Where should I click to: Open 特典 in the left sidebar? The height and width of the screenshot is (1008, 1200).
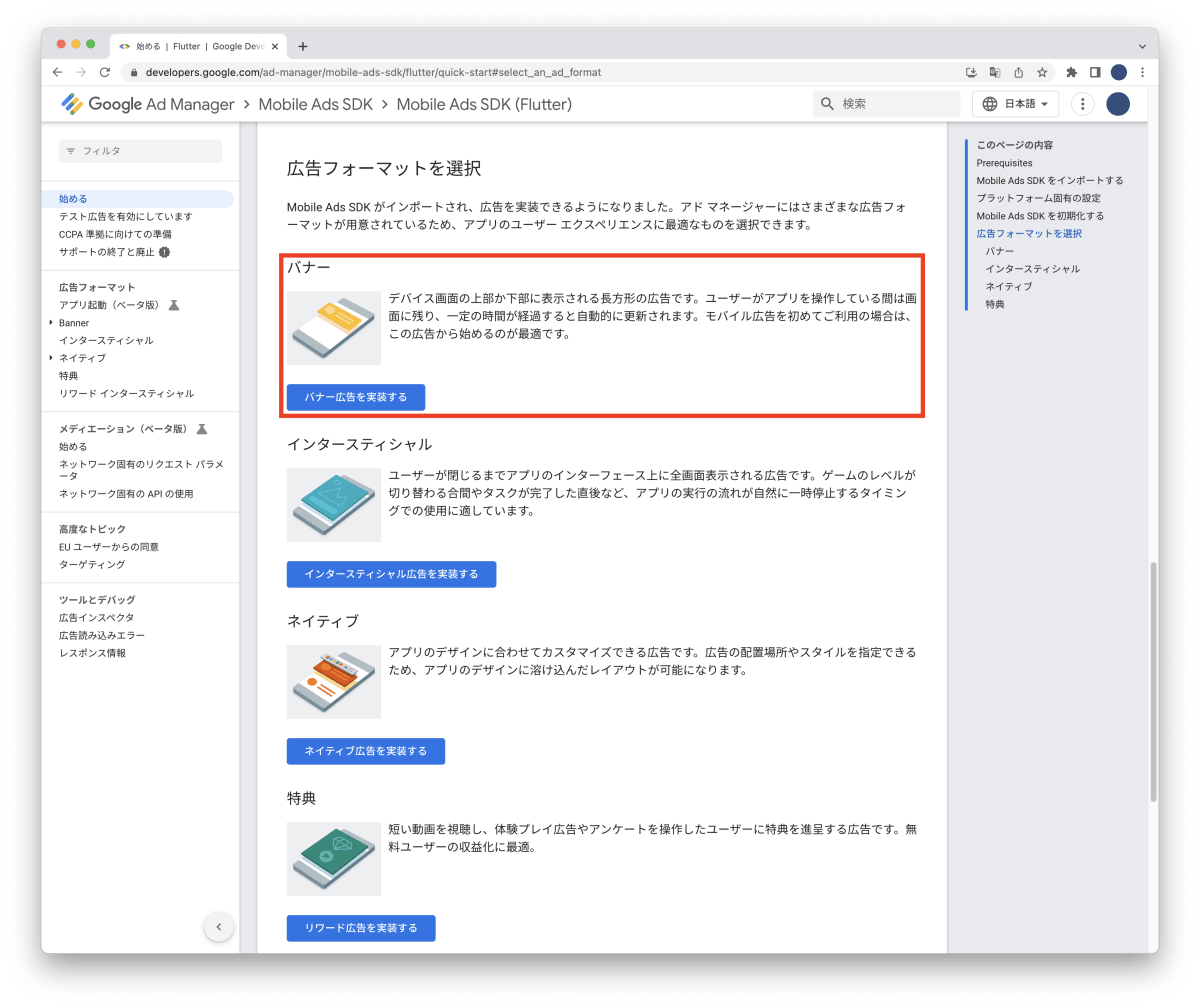(x=68, y=376)
